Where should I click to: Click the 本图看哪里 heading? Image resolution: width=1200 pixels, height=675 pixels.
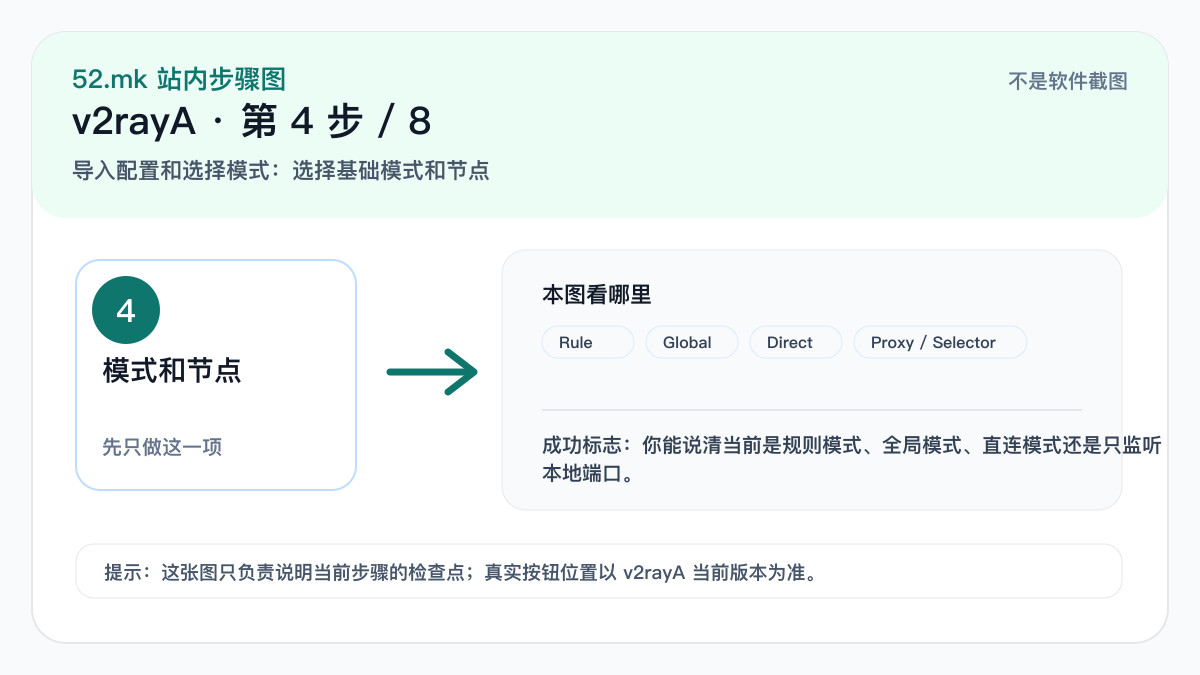pyautogui.click(x=597, y=295)
